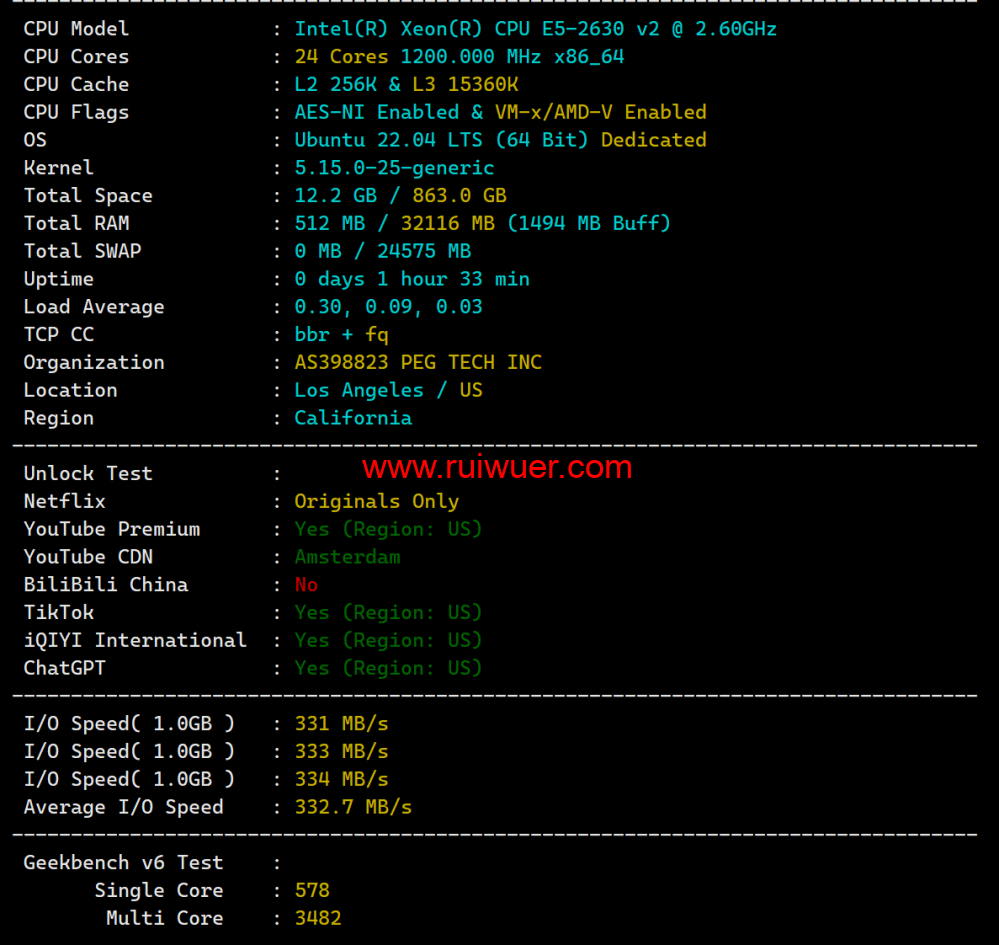Click the Total SWAP value
The width and height of the screenshot is (999, 945).
click(382, 251)
